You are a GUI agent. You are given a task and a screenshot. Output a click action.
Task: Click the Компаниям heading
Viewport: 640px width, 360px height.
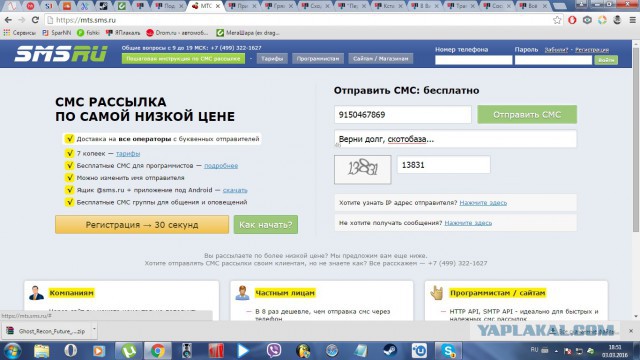[x=71, y=293]
